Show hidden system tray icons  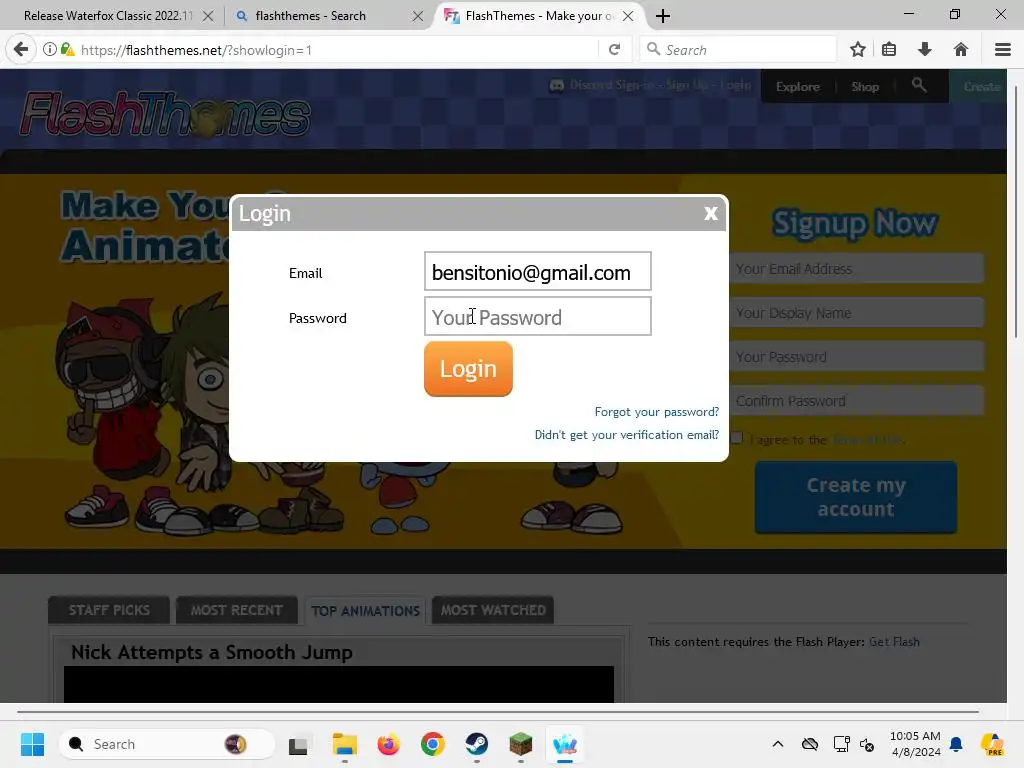coord(778,744)
